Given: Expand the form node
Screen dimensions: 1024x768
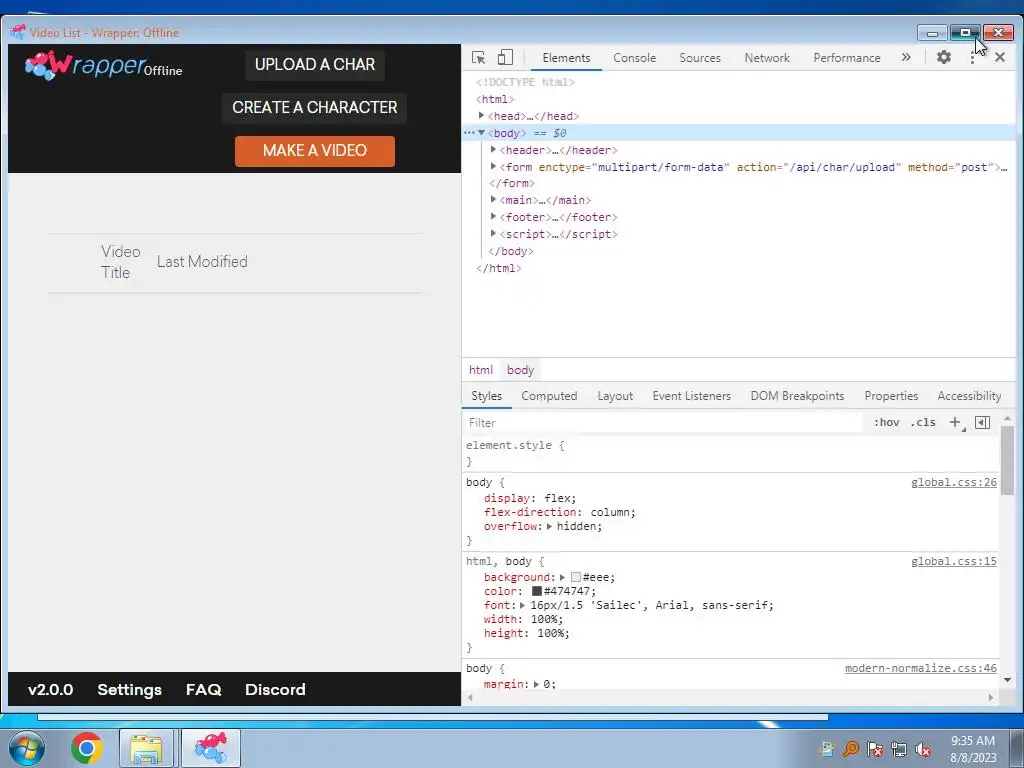Looking at the screenshot, I should coord(493,167).
